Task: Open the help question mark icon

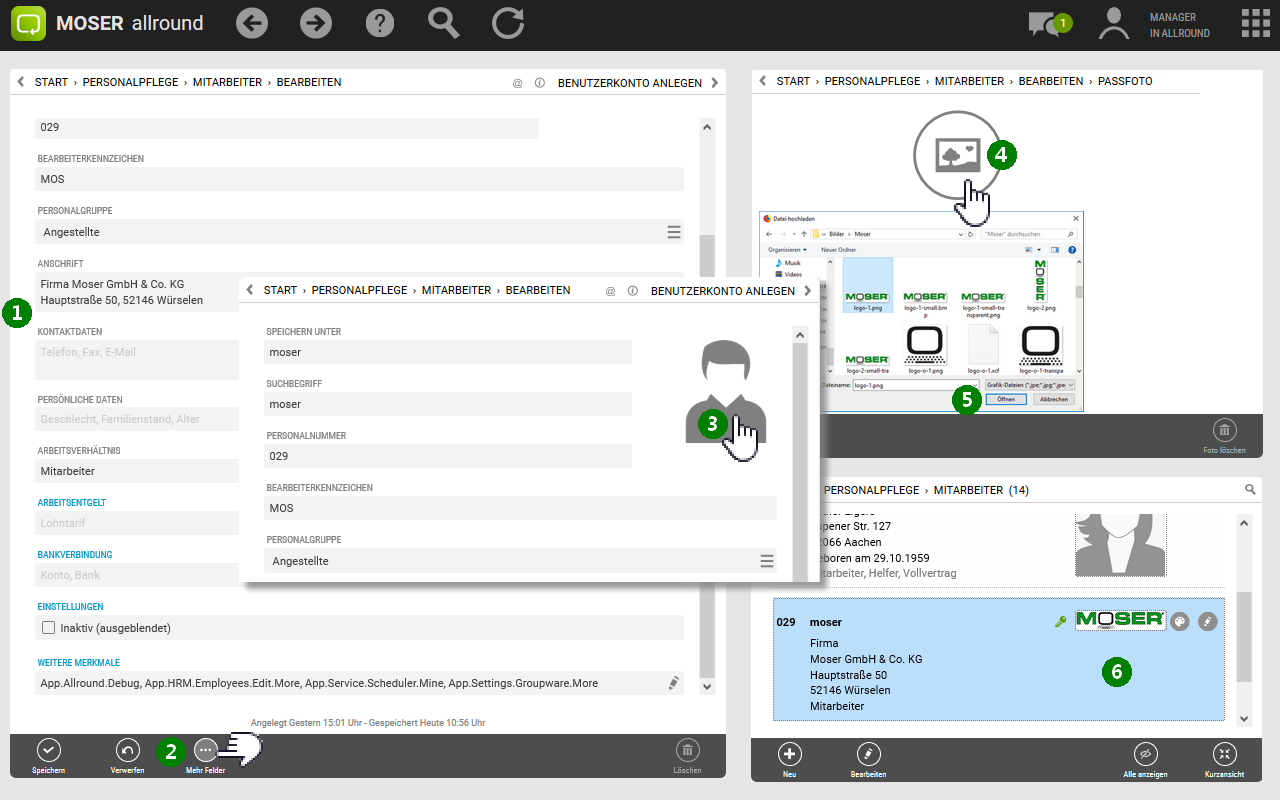Action: point(380,24)
